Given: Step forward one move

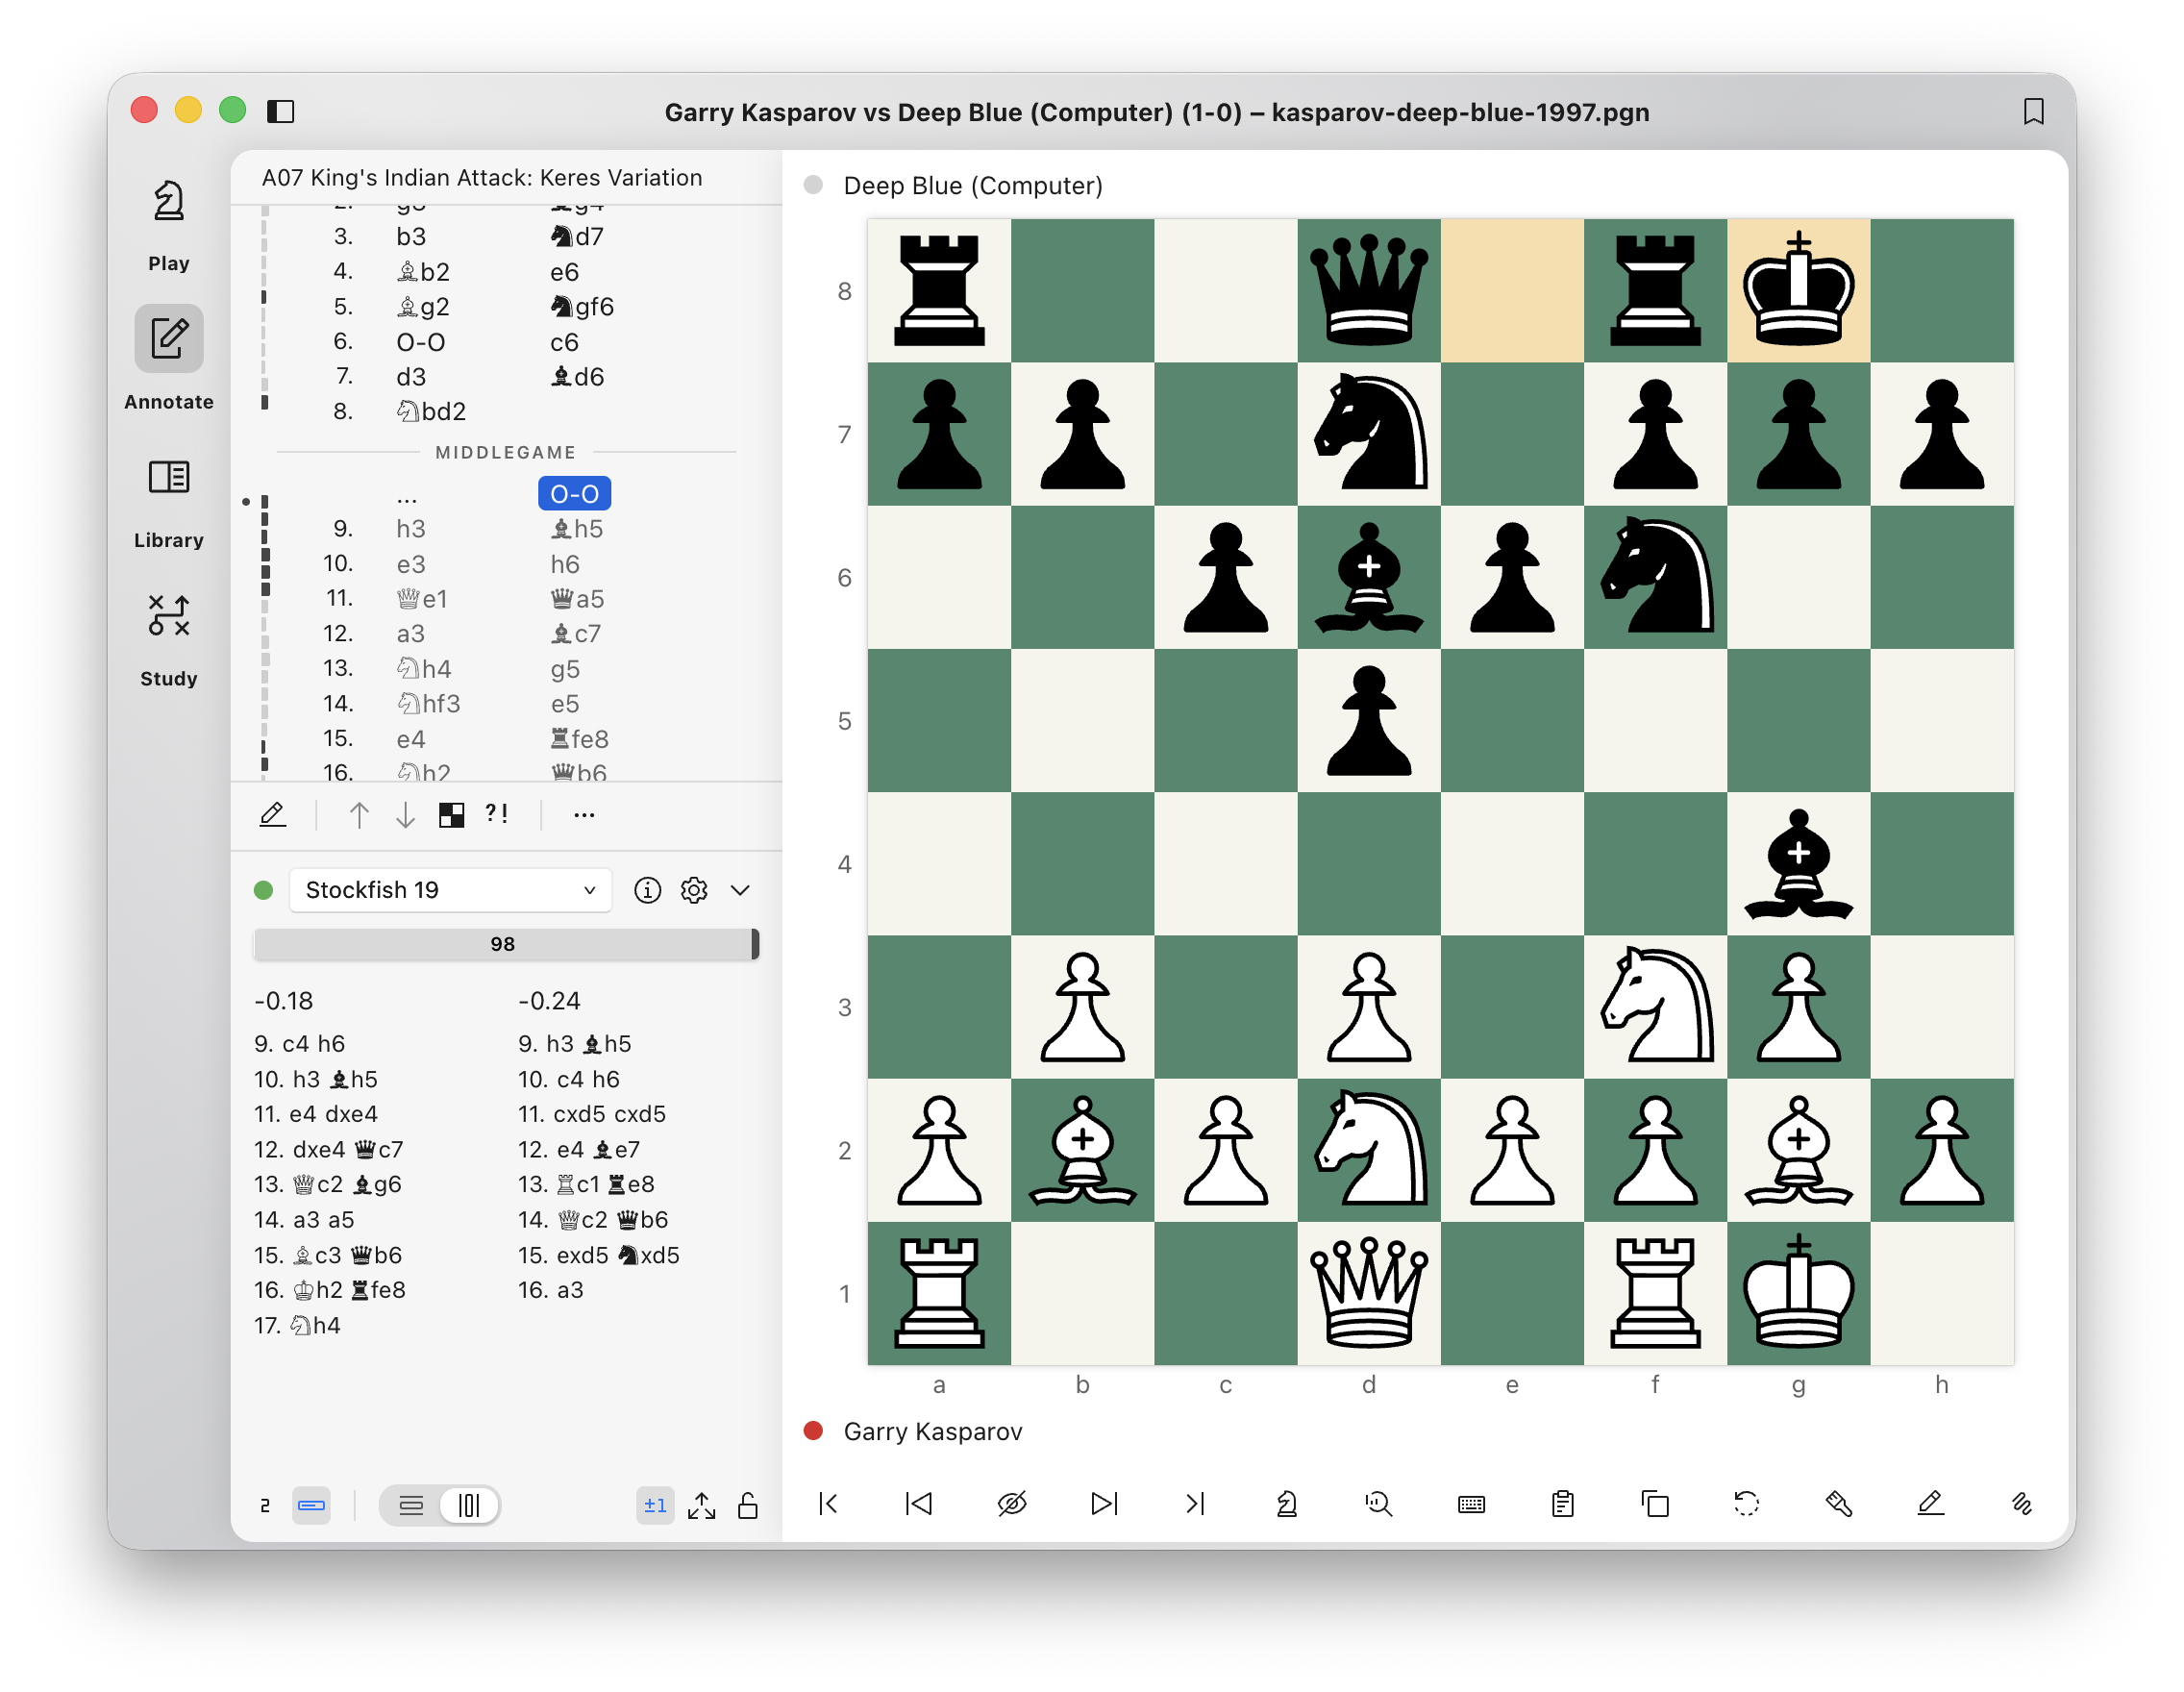Looking at the screenshot, I should tap(1104, 1503).
